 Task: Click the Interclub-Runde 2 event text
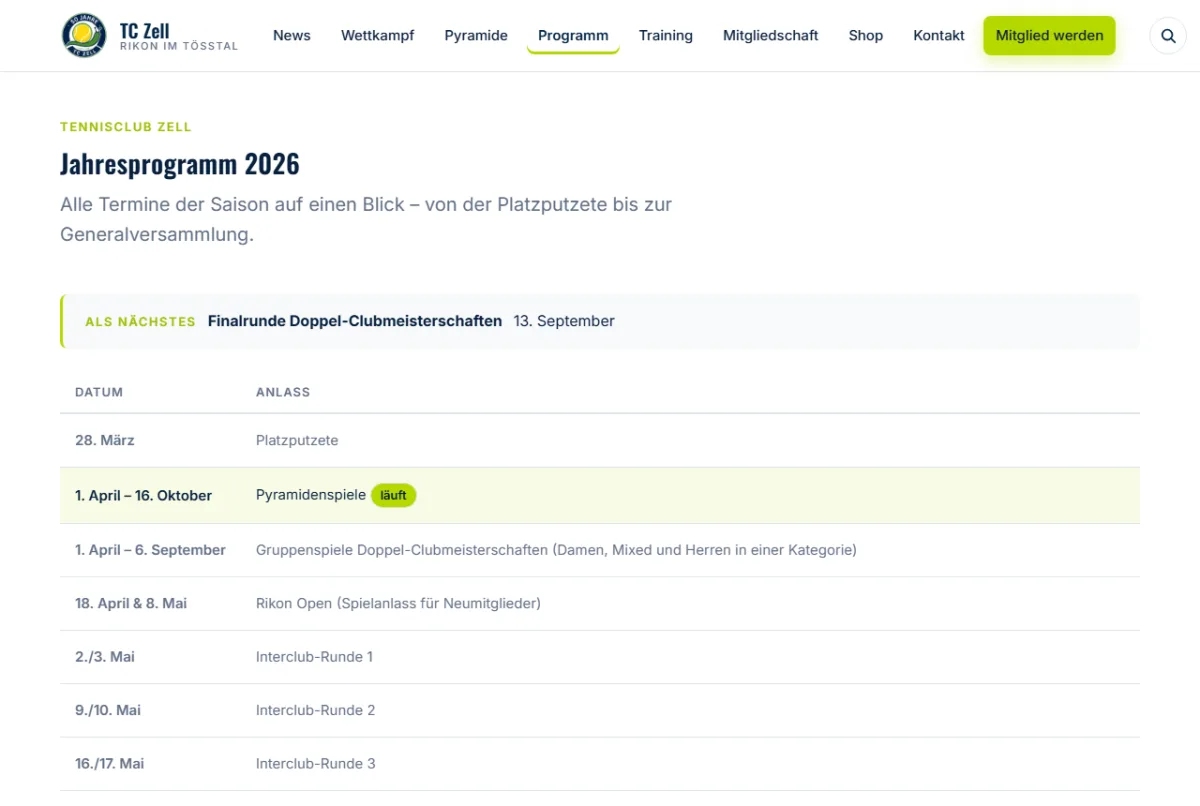(x=316, y=710)
